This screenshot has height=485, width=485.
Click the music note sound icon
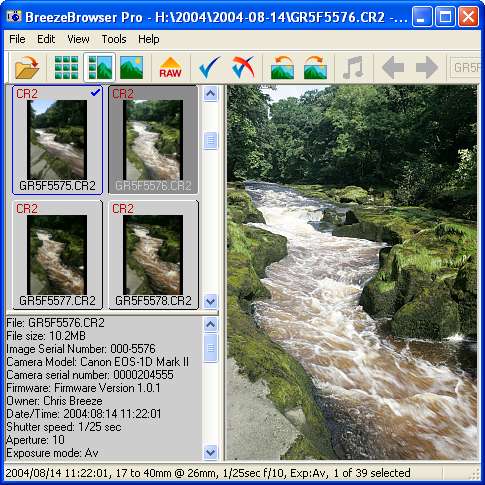(x=353, y=67)
